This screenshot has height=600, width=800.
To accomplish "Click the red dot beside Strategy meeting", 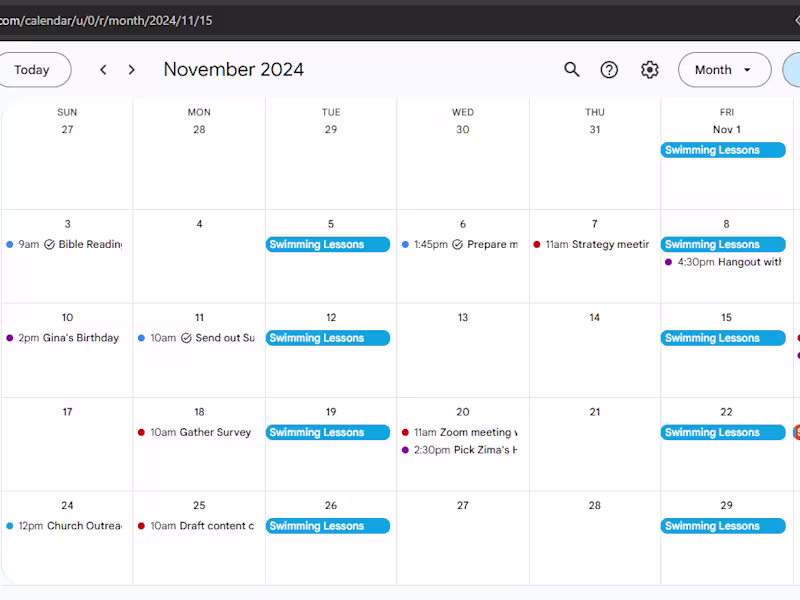I will [x=536, y=244].
